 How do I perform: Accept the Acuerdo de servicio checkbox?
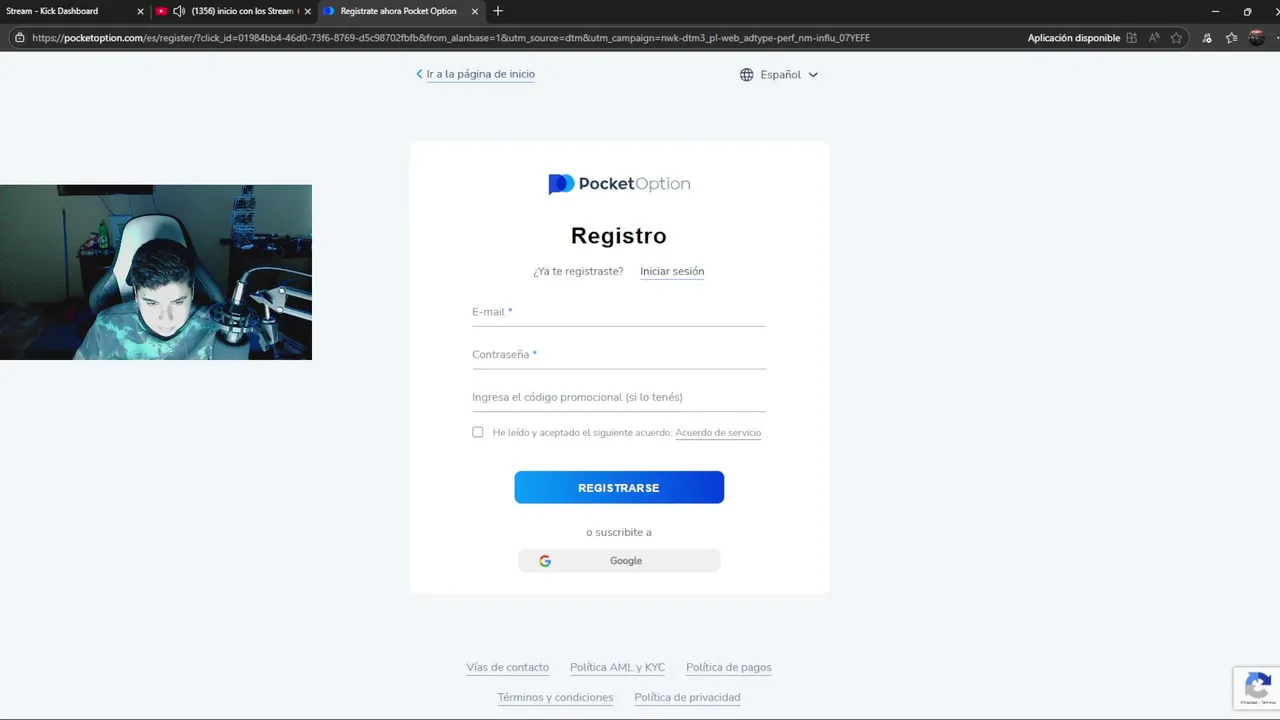coord(478,432)
